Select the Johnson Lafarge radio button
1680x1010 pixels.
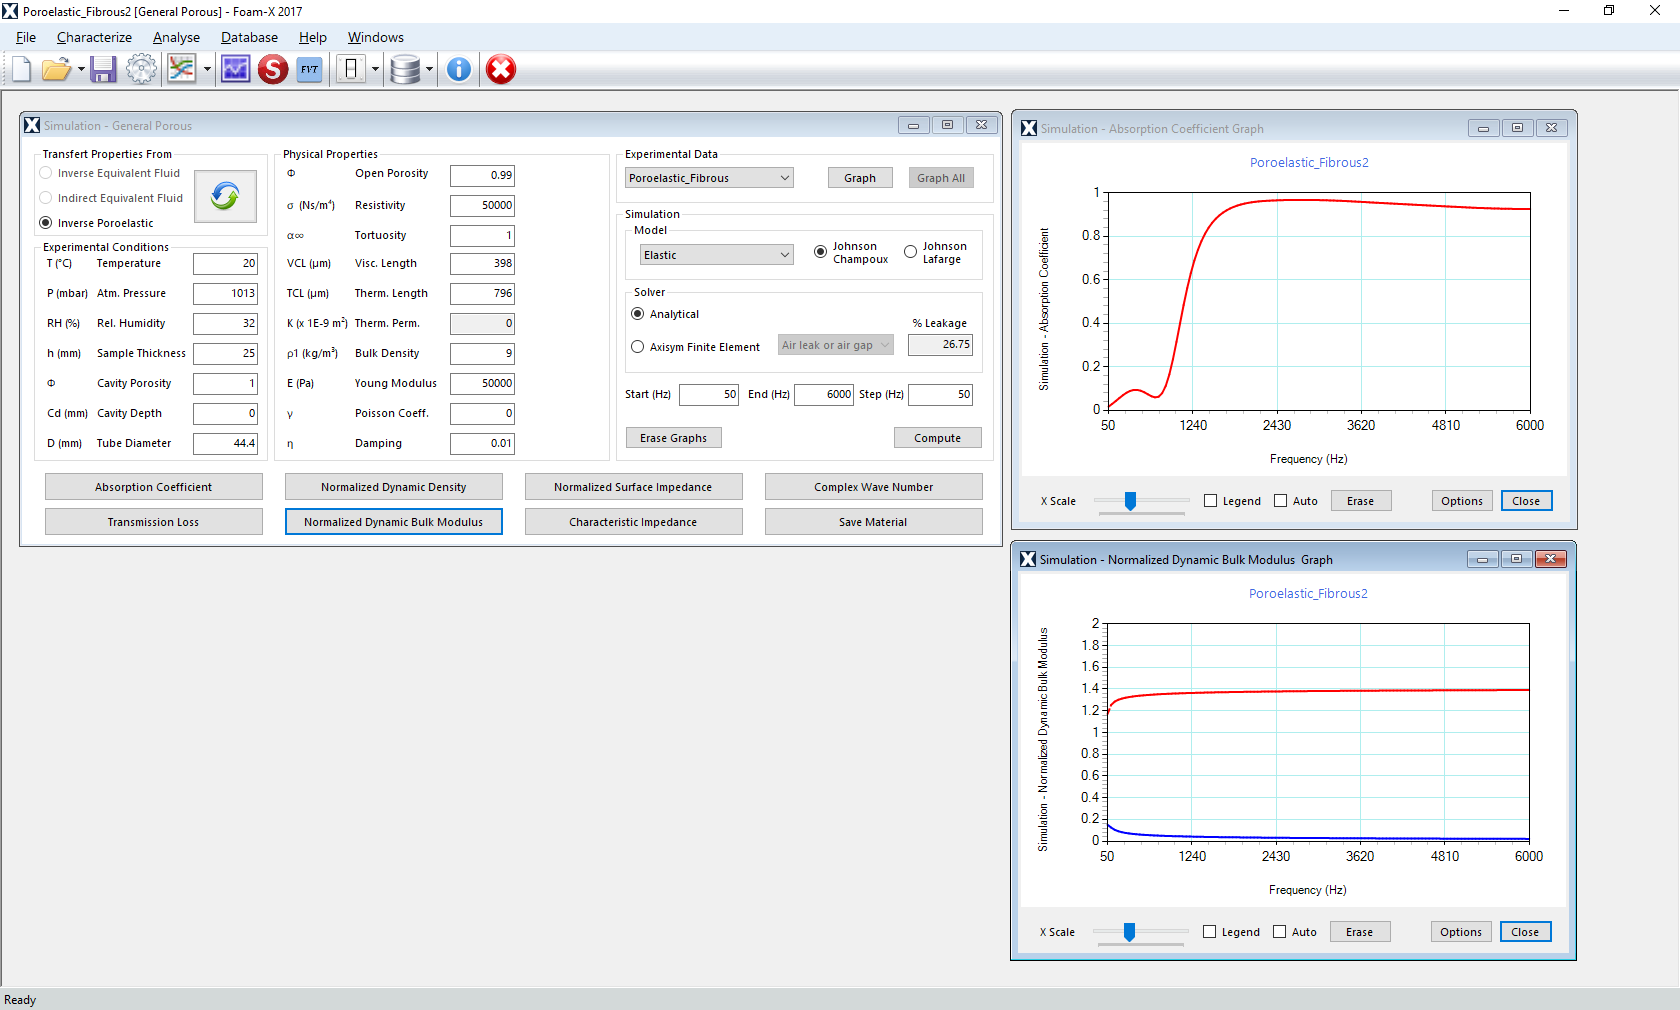pos(910,252)
